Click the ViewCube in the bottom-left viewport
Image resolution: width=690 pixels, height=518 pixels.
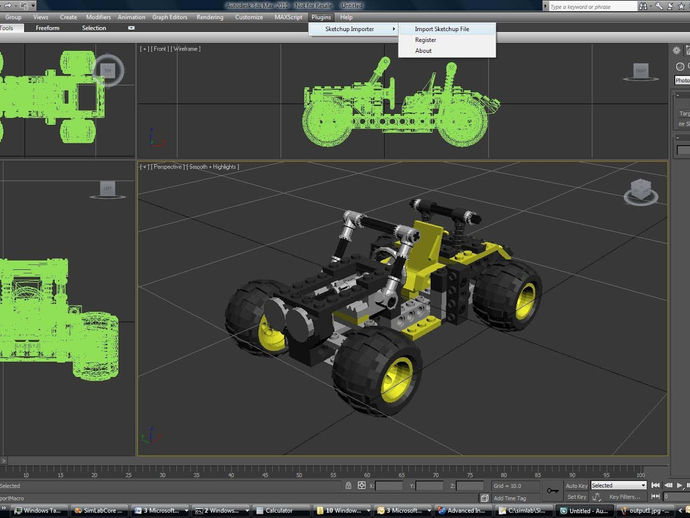[107, 189]
